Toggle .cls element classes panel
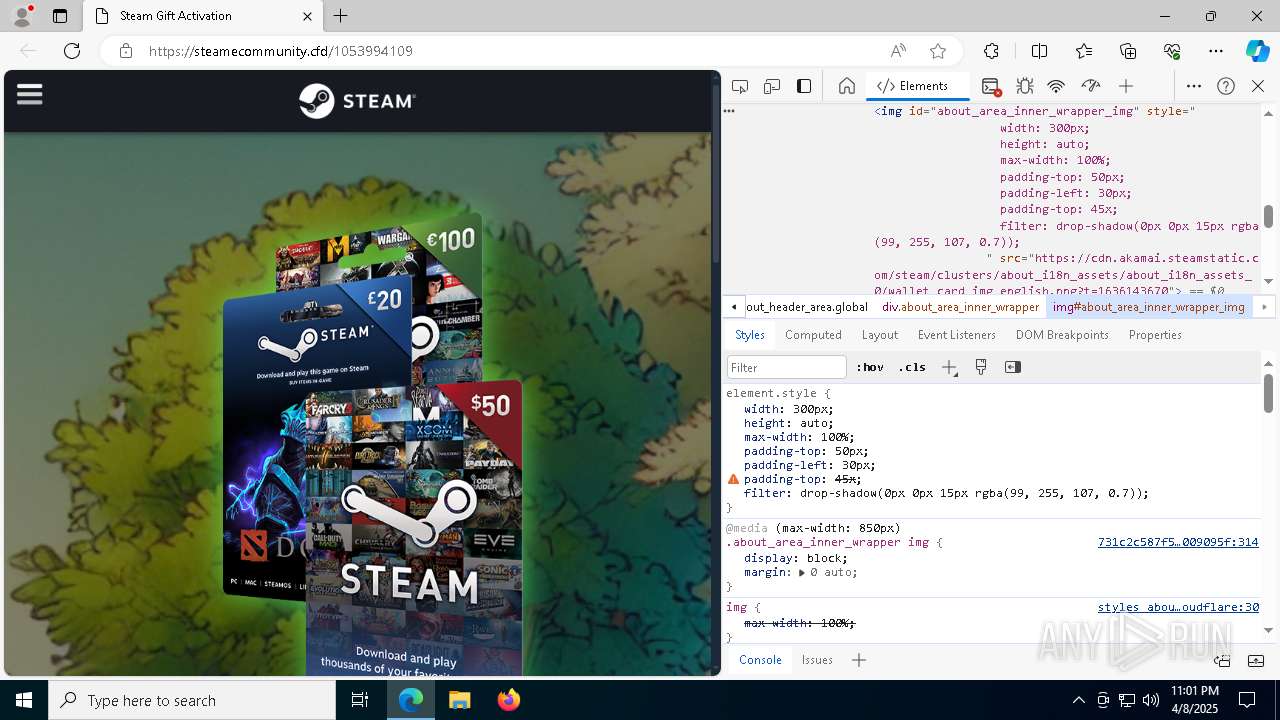 tap(912, 367)
